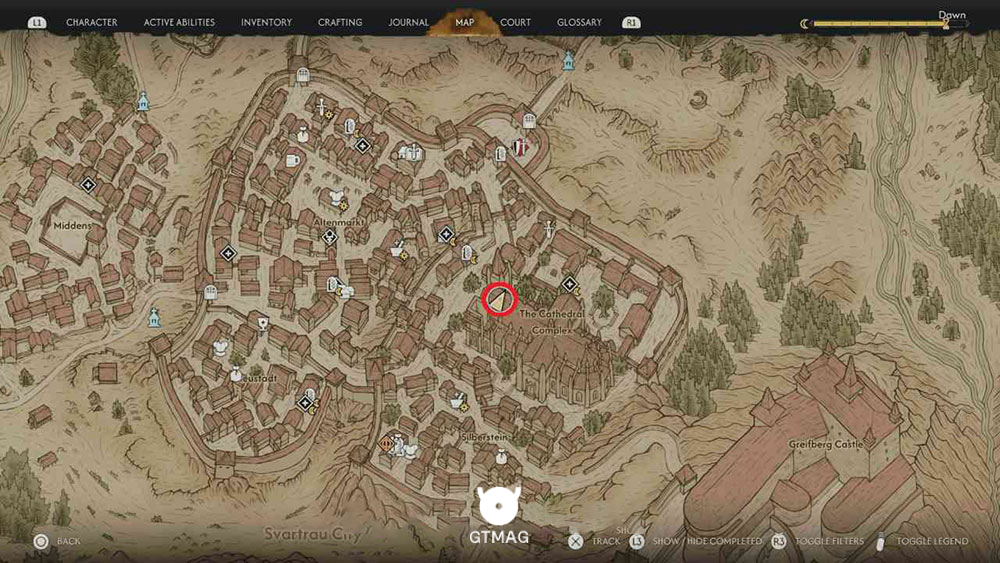
Task: Toggle the map filters
Action: tap(818, 541)
